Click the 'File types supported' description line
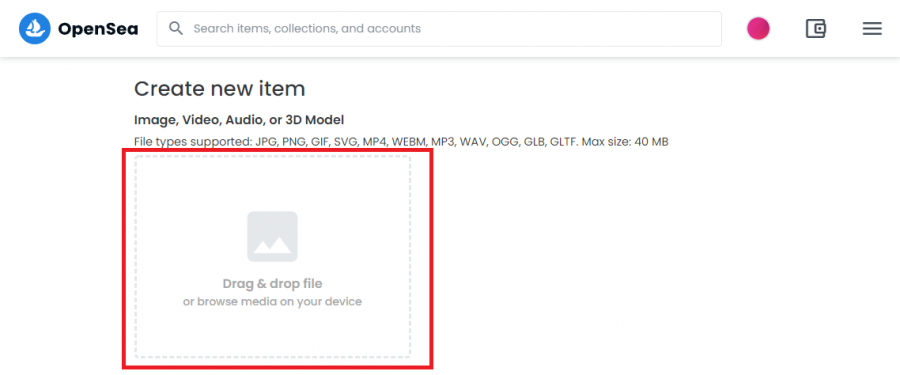Screen dimensions: 900x375 point(401,141)
